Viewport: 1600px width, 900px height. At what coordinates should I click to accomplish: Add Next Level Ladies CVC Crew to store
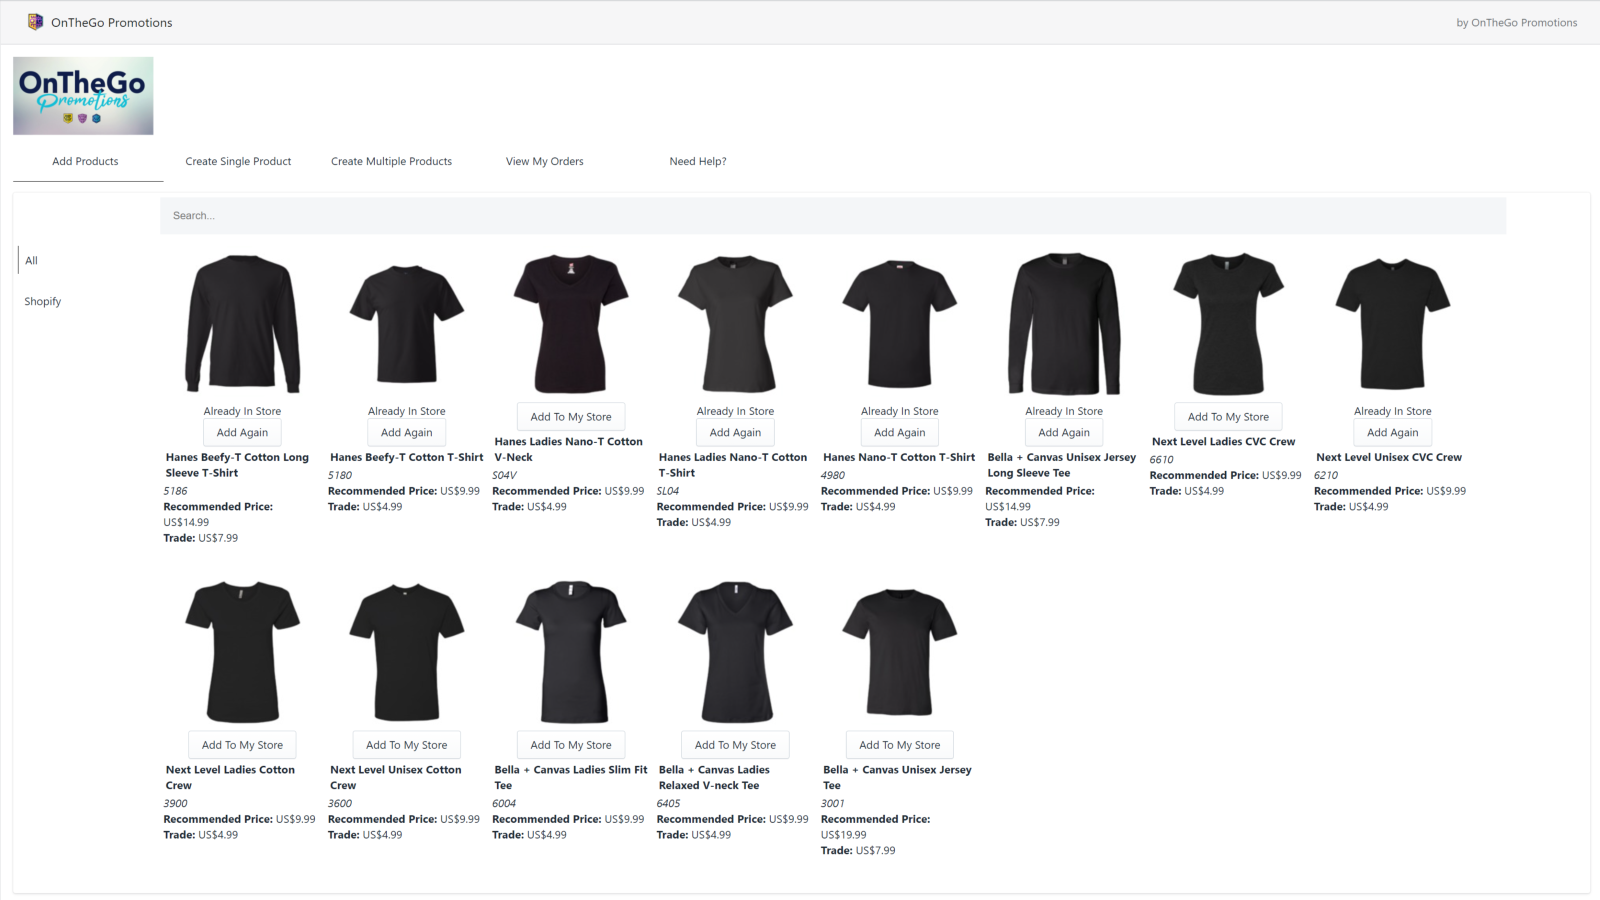click(x=1228, y=417)
